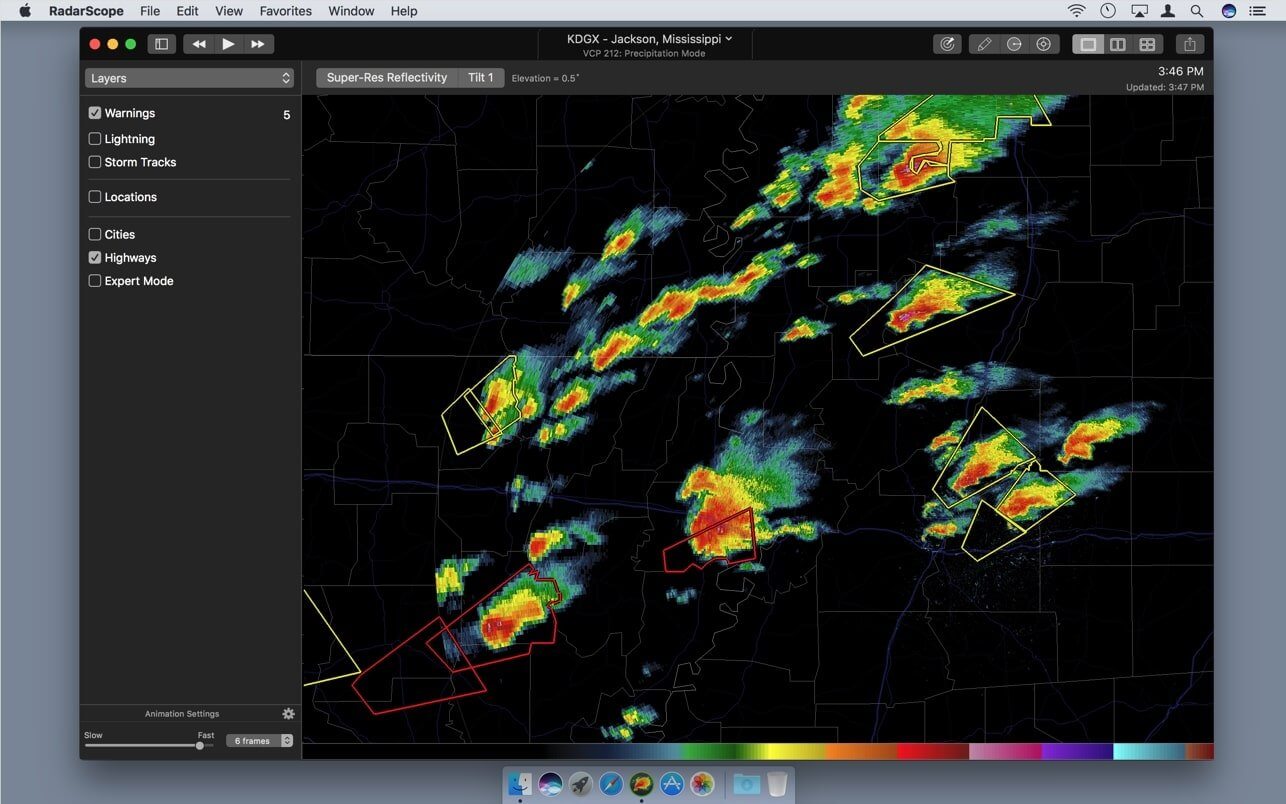Change the frames count stepper

[286, 740]
